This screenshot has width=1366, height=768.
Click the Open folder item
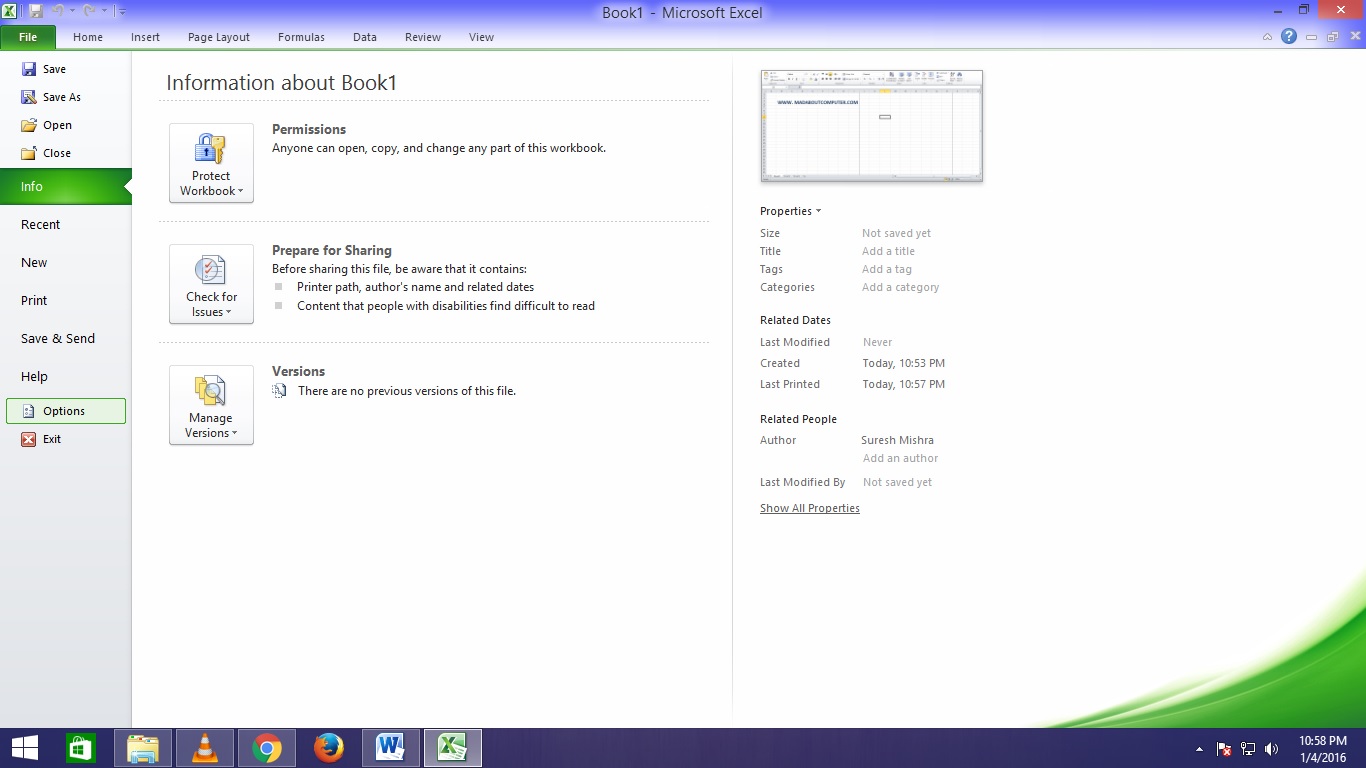[46, 125]
